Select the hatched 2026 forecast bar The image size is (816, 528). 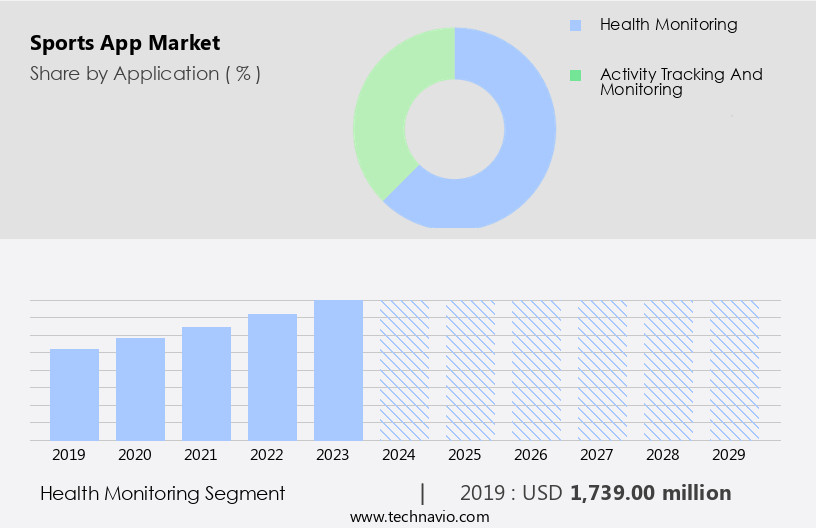[536, 370]
